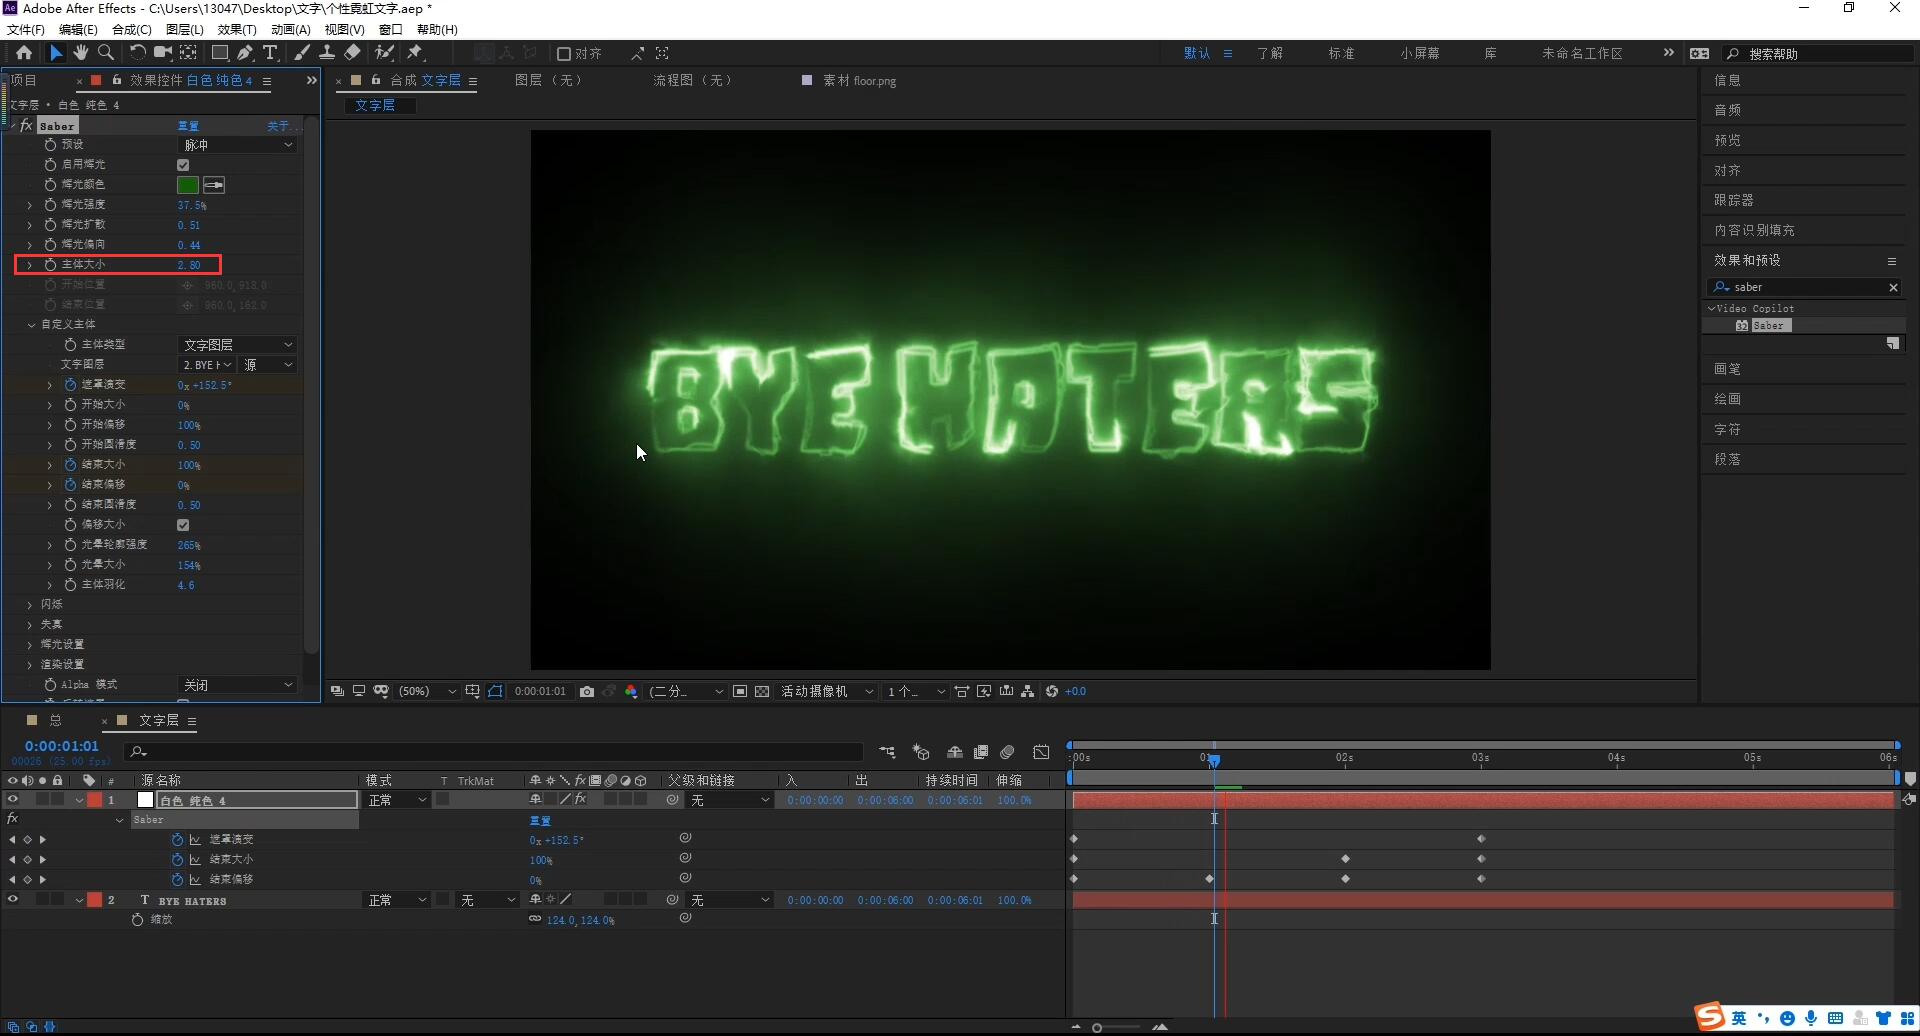Toggle the 缩放 stopwatch under BYE HATERS layer
1920x1036 pixels.
tap(138, 920)
